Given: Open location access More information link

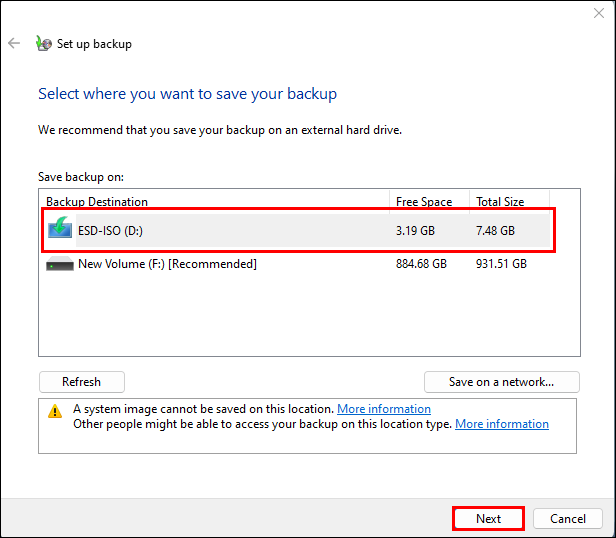Looking at the screenshot, I should (x=502, y=424).
